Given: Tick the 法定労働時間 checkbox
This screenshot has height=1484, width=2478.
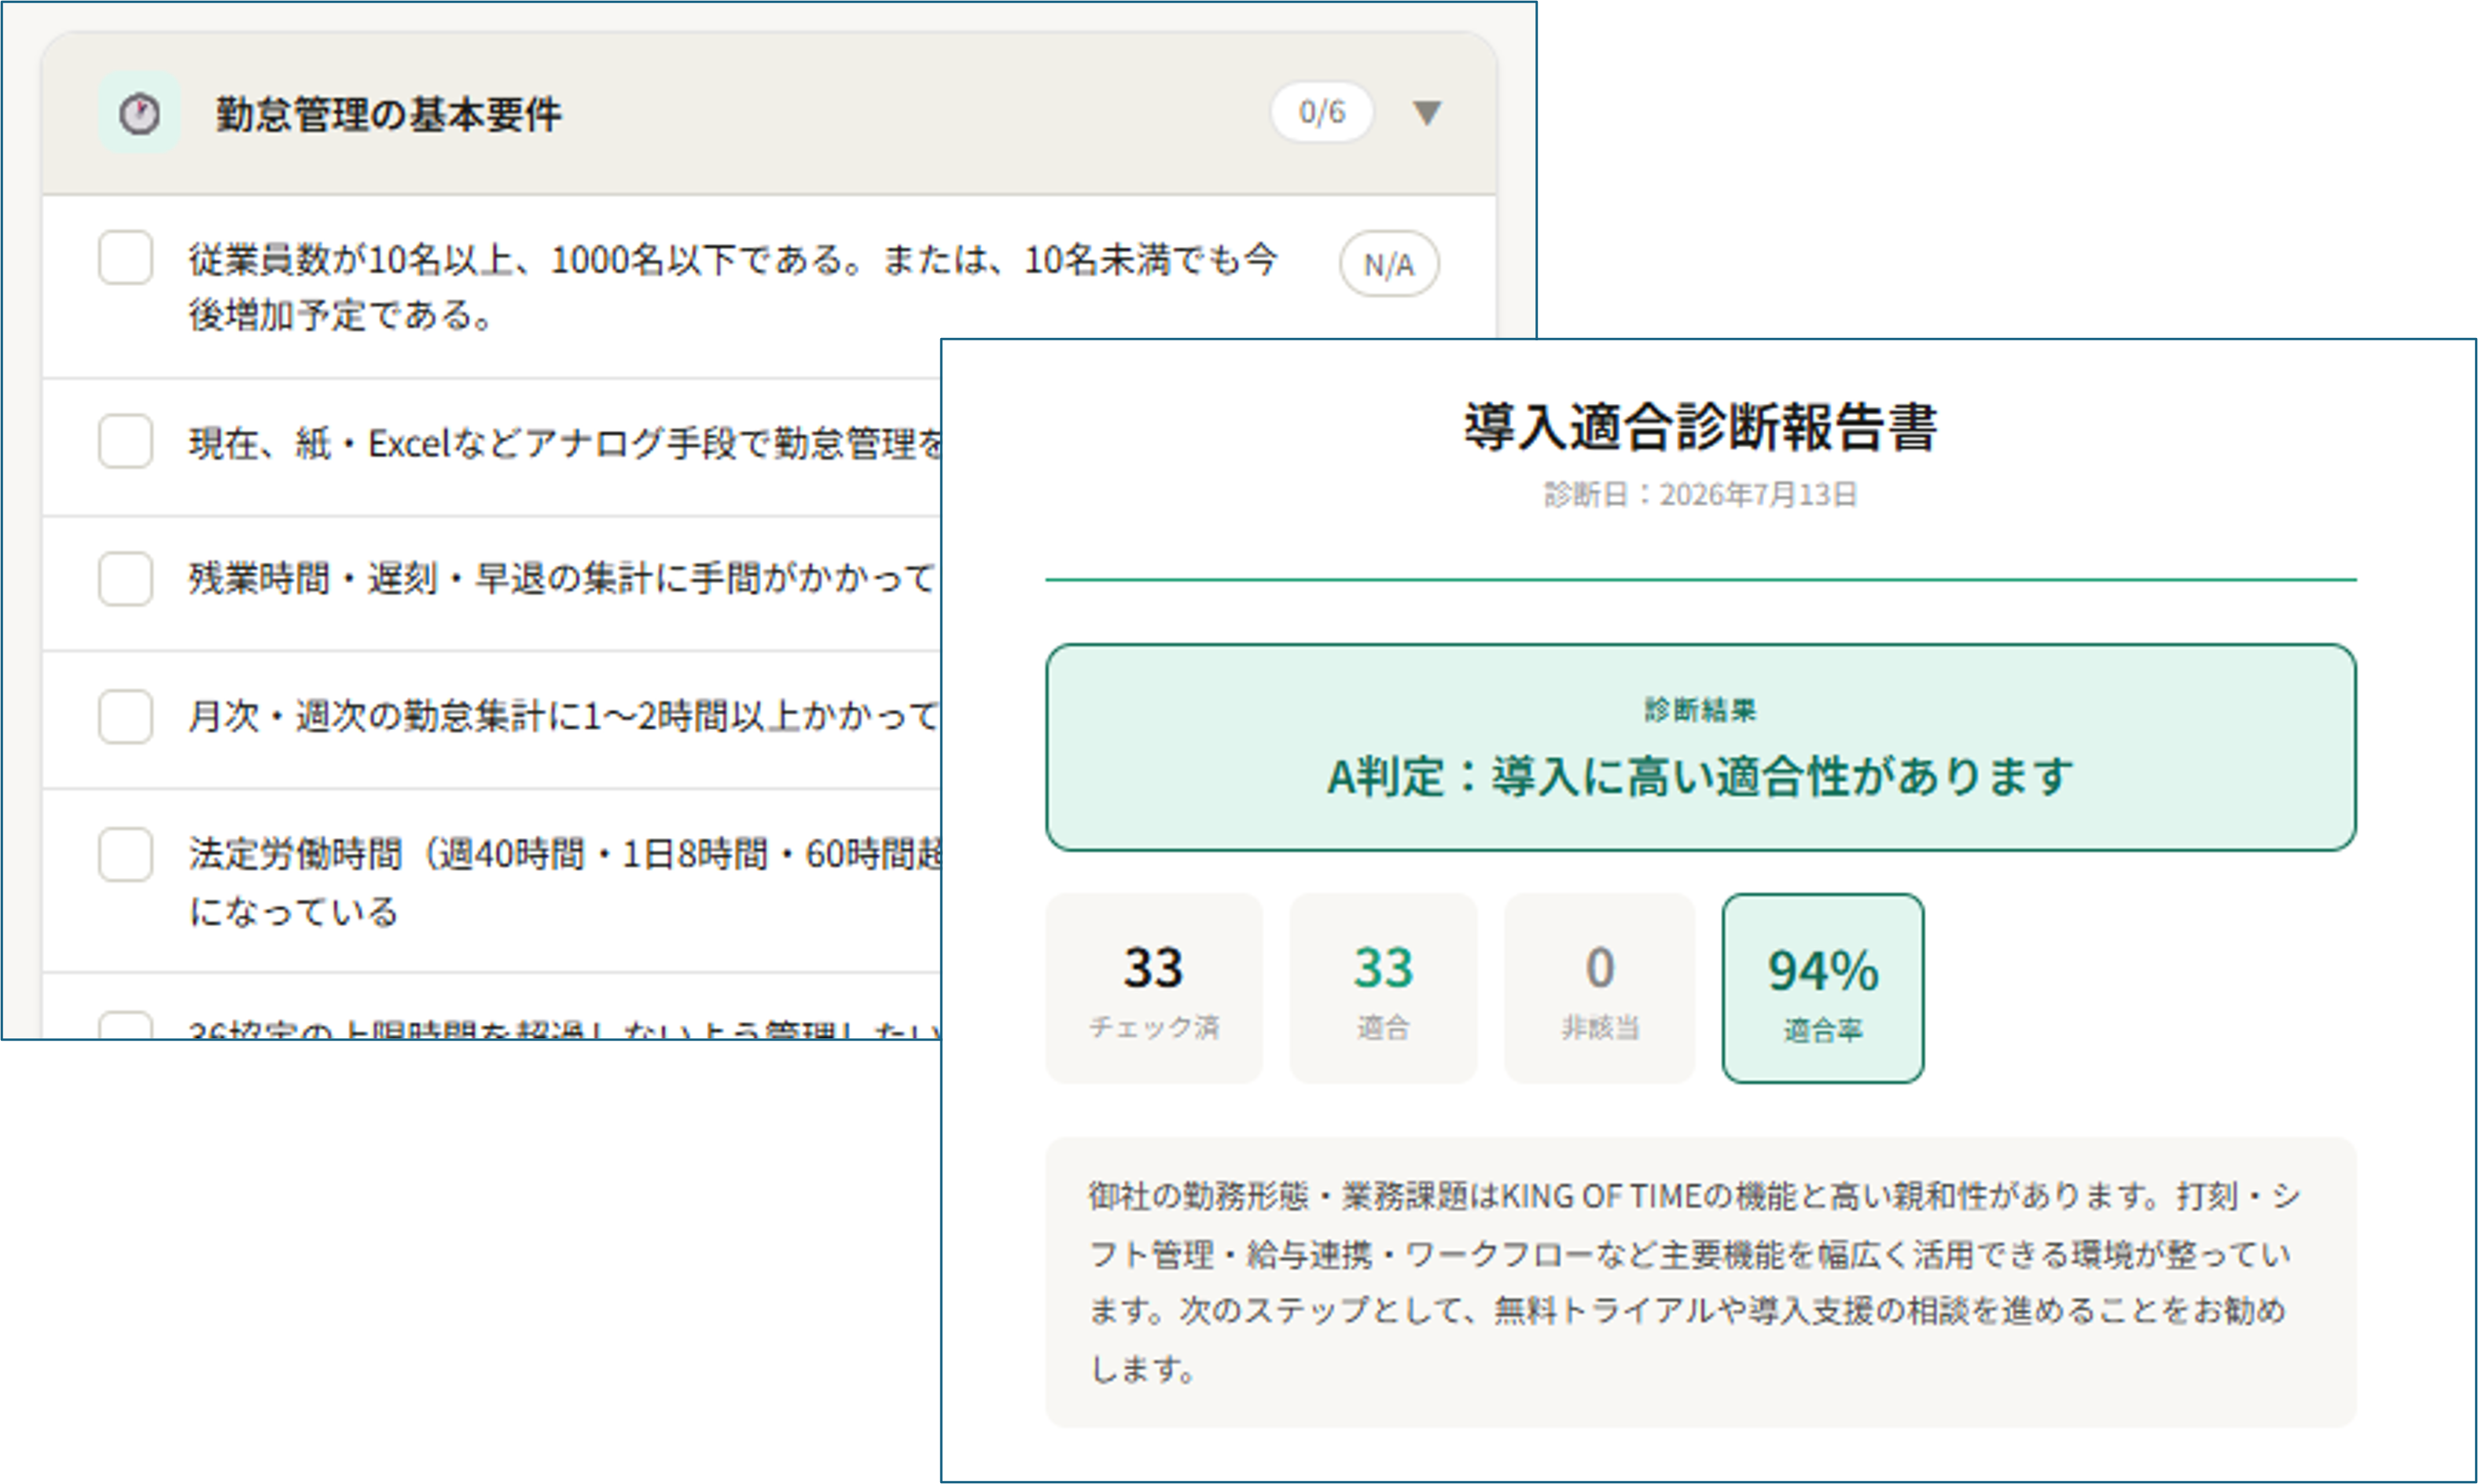Looking at the screenshot, I should [x=125, y=854].
